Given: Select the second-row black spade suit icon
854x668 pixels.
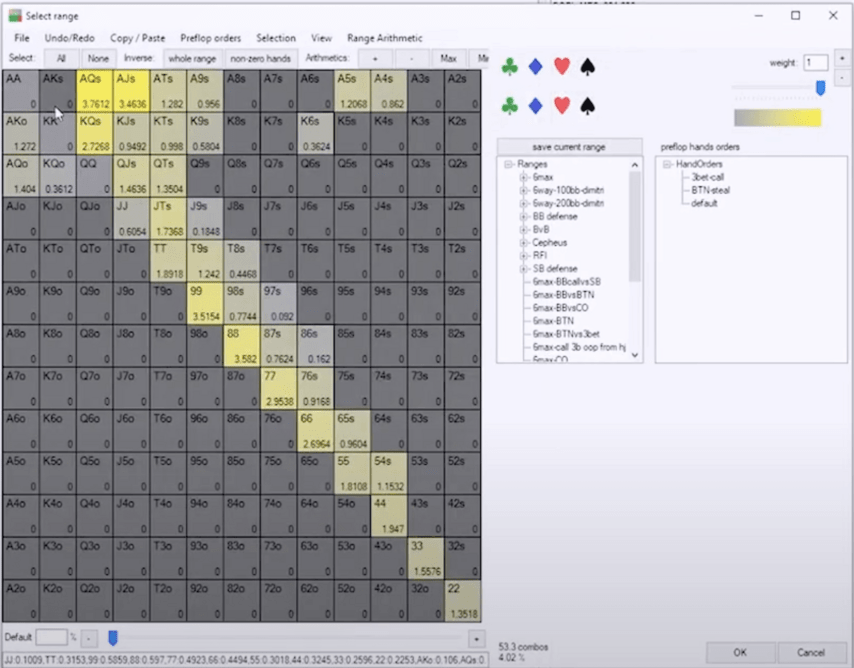Looking at the screenshot, I should click(587, 106).
